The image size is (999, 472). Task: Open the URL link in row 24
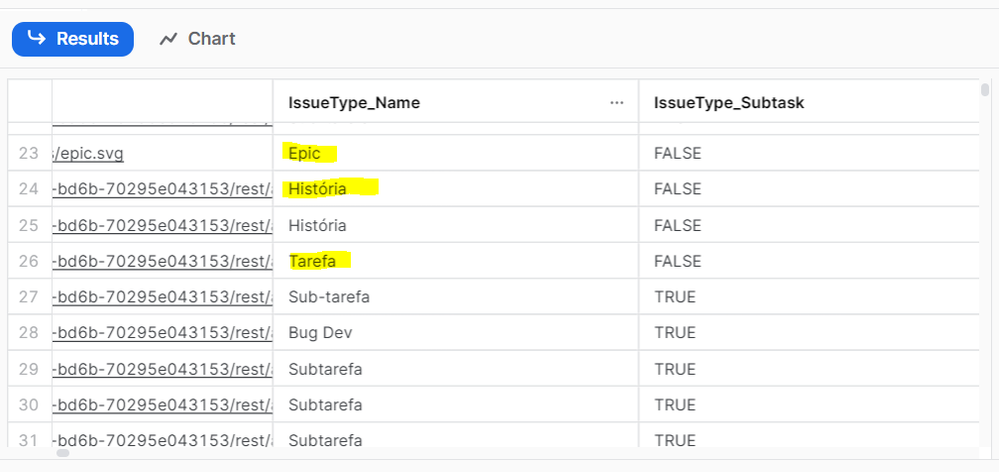point(162,189)
